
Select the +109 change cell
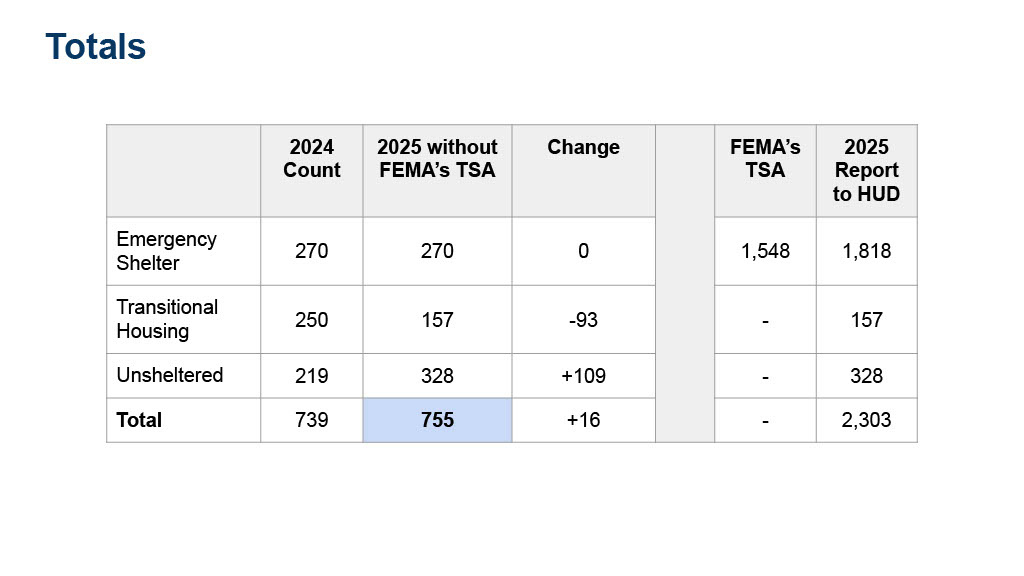pos(583,376)
